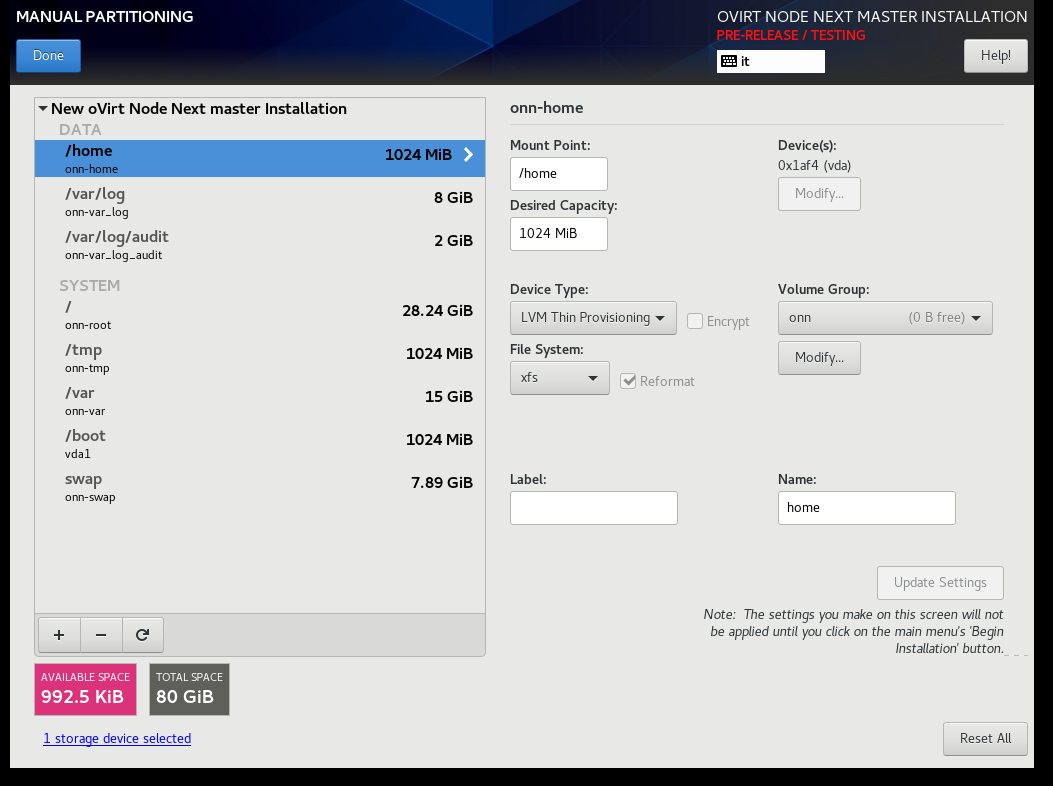This screenshot has height=786, width=1053.
Task: Click the Help! button
Action: (x=995, y=56)
